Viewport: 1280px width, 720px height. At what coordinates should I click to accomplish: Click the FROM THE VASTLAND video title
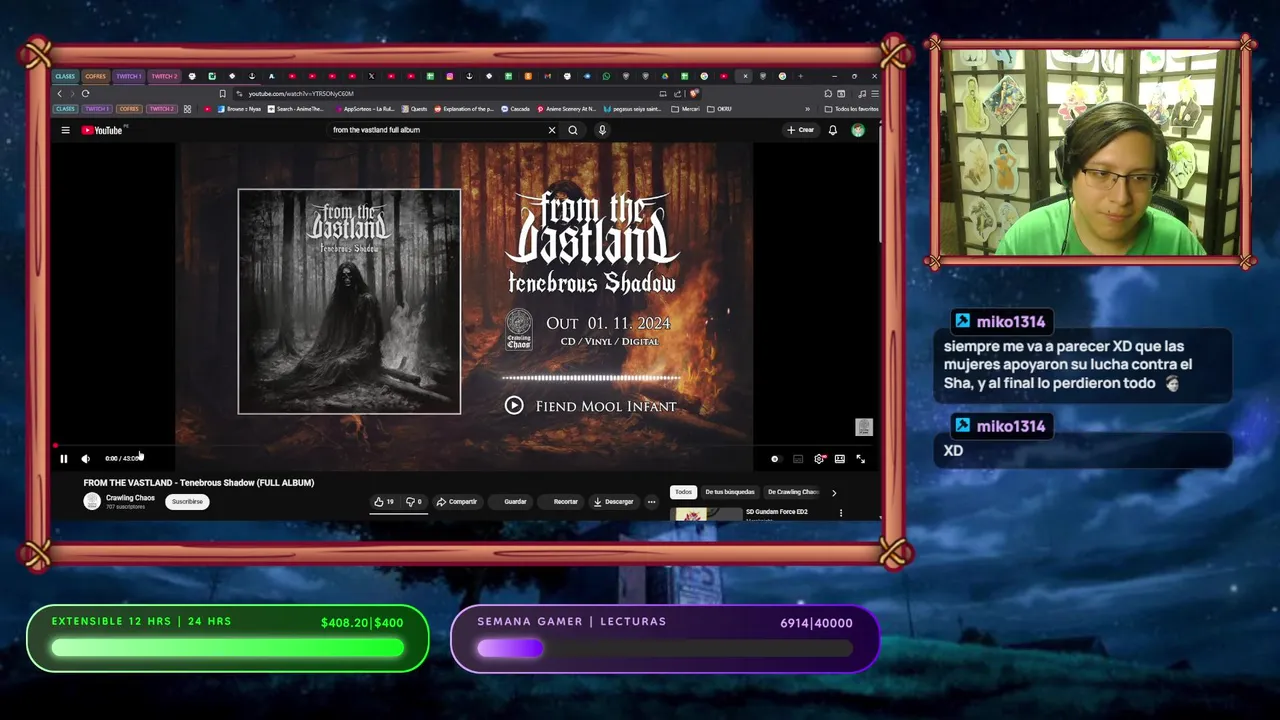tap(199, 483)
